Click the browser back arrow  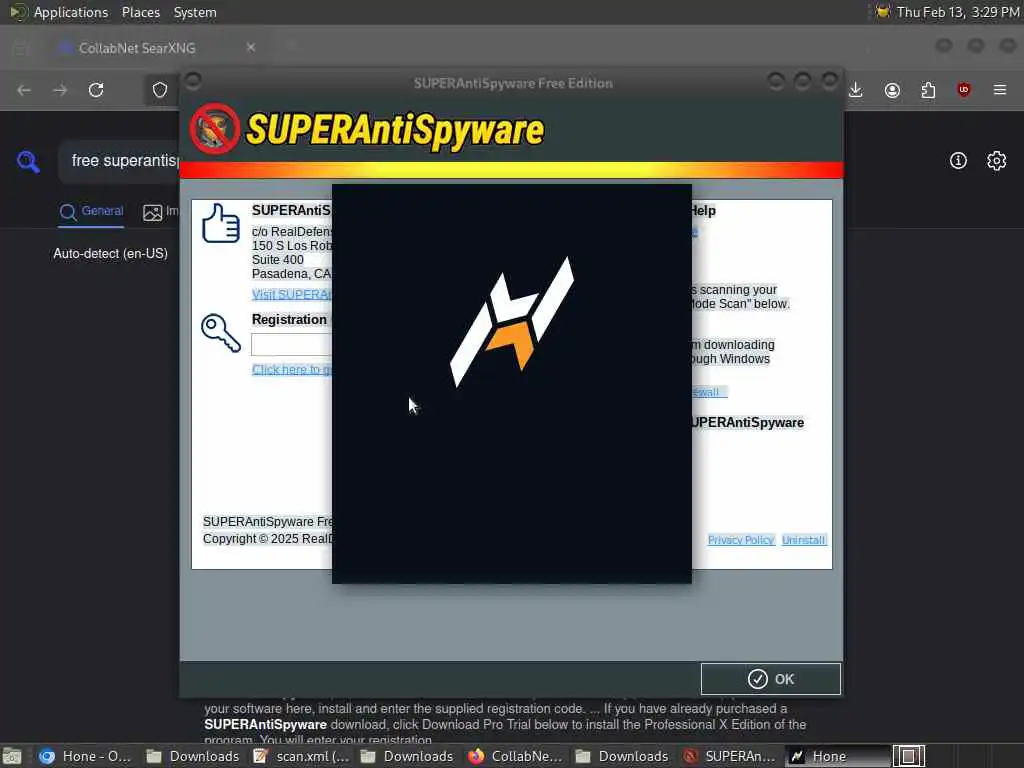(x=24, y=90)
